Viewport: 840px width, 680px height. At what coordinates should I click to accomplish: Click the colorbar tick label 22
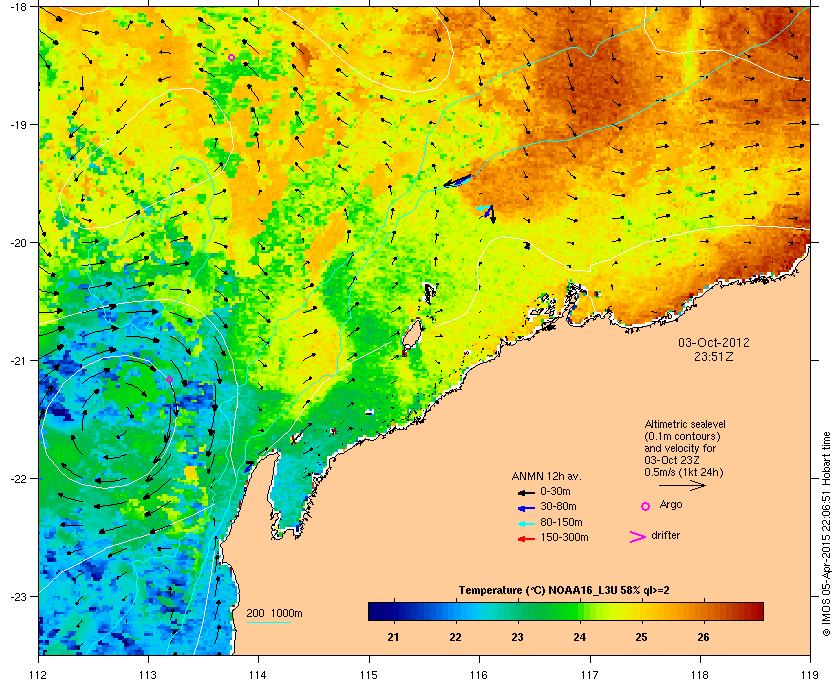click(x=455, y=637)
